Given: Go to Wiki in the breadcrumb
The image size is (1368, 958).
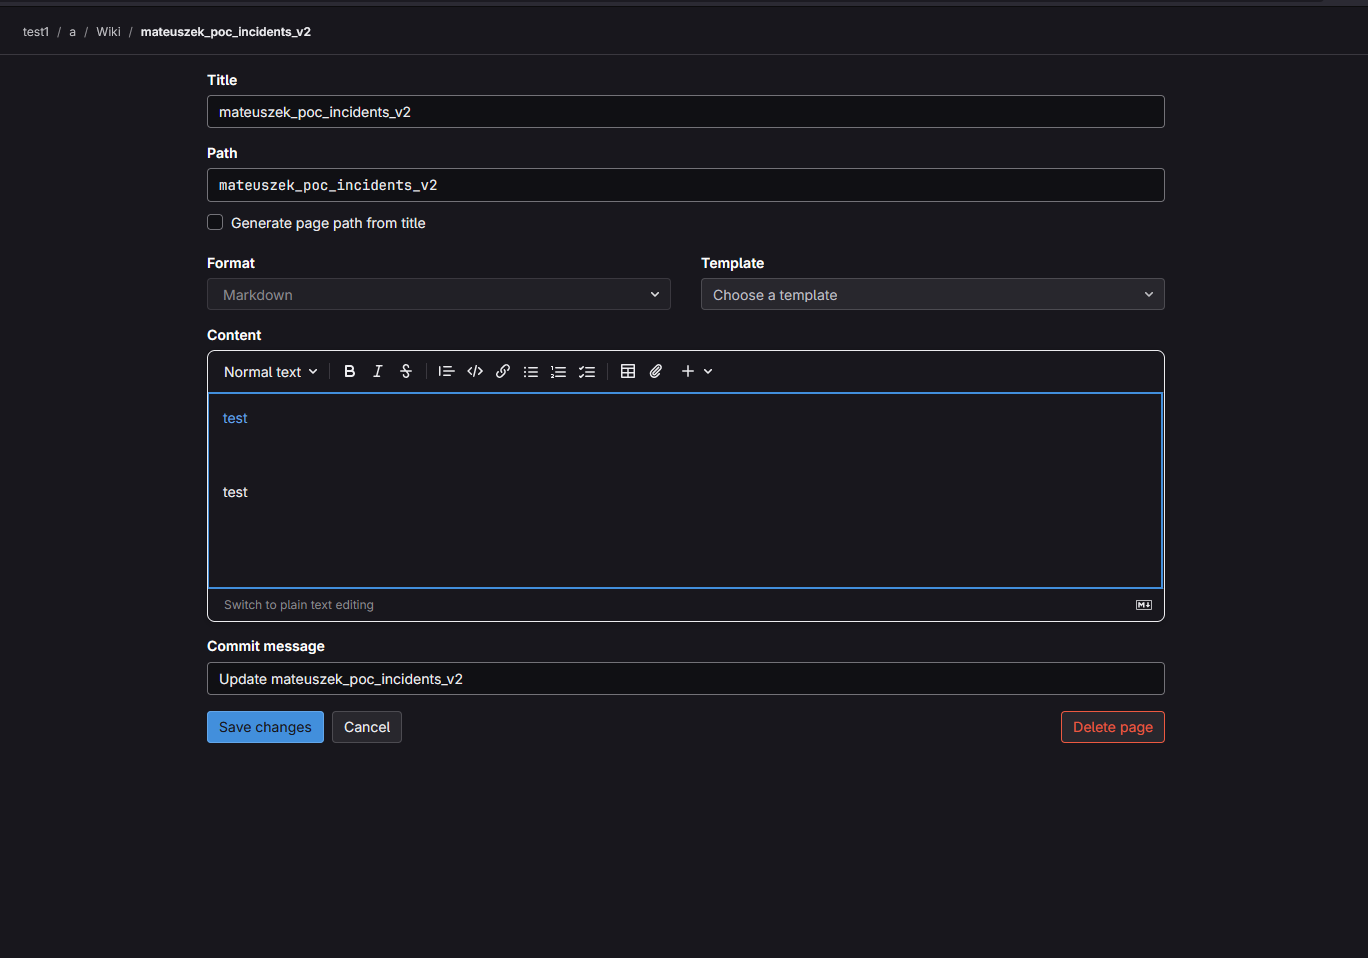Looking at the screenshot, I should point(108,32).
